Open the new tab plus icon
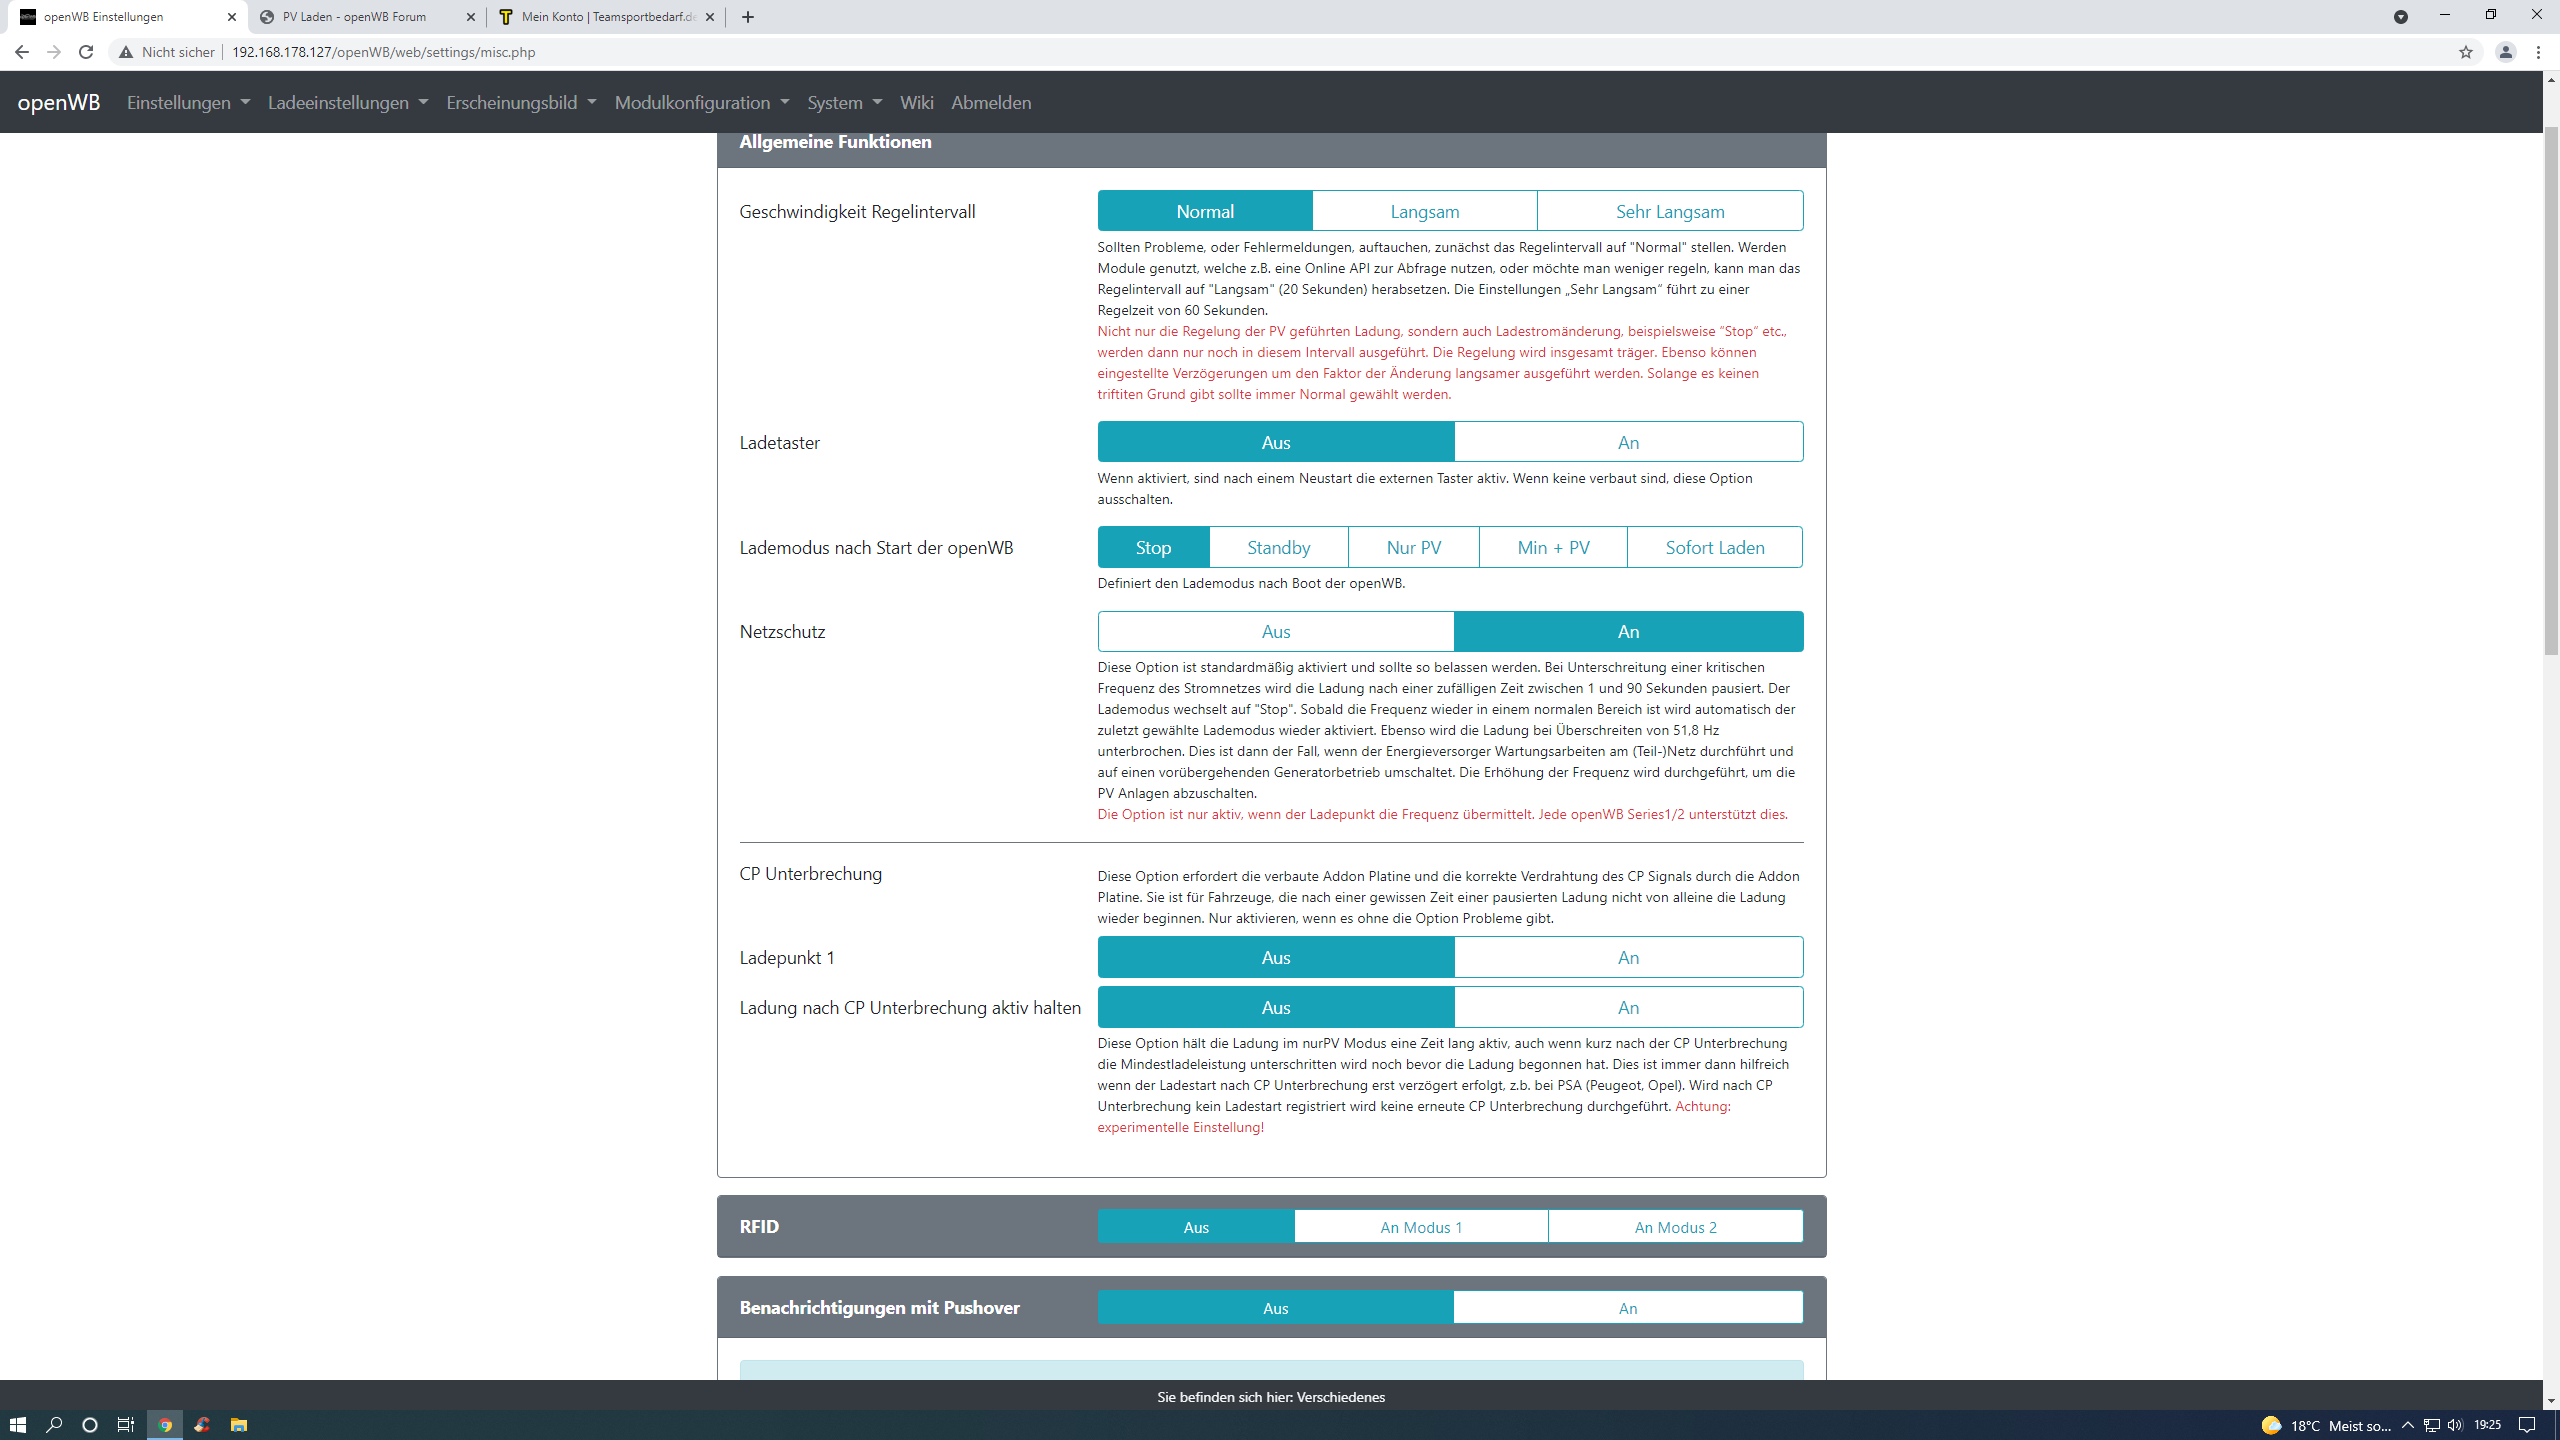Screen dimensions: 2560x1440 (748, 17)
